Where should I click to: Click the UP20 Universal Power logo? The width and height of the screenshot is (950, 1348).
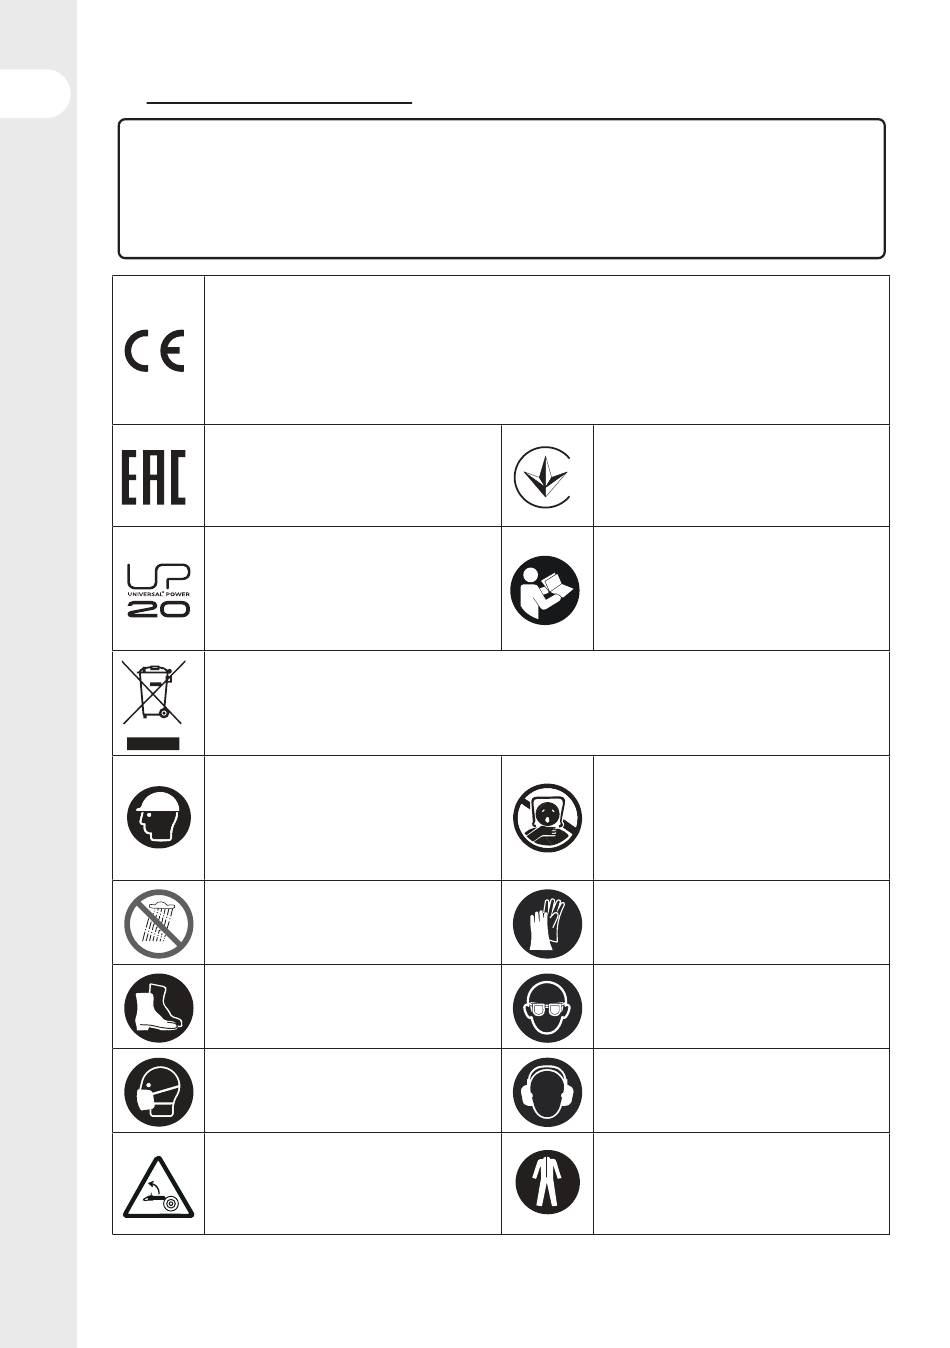click(158, 589)
